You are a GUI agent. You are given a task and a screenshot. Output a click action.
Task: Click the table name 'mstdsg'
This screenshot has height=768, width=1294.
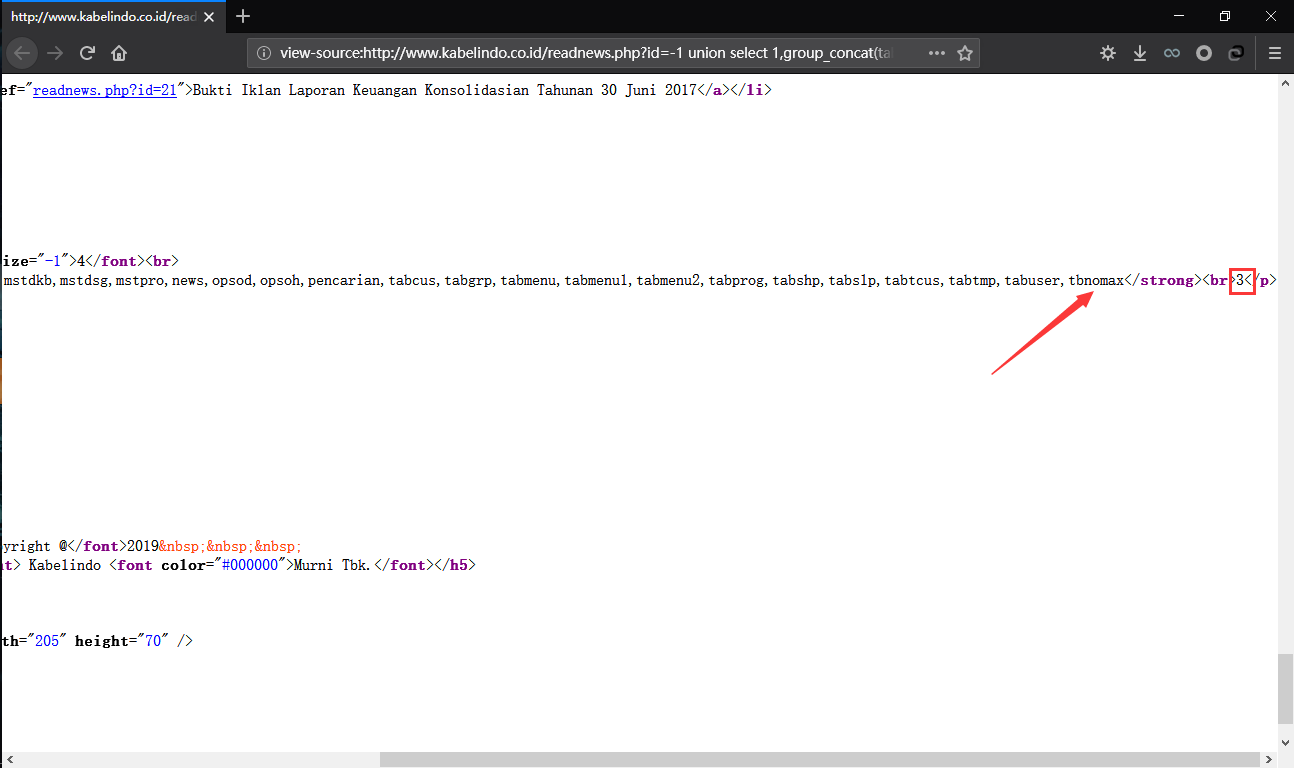pos(83,281)
